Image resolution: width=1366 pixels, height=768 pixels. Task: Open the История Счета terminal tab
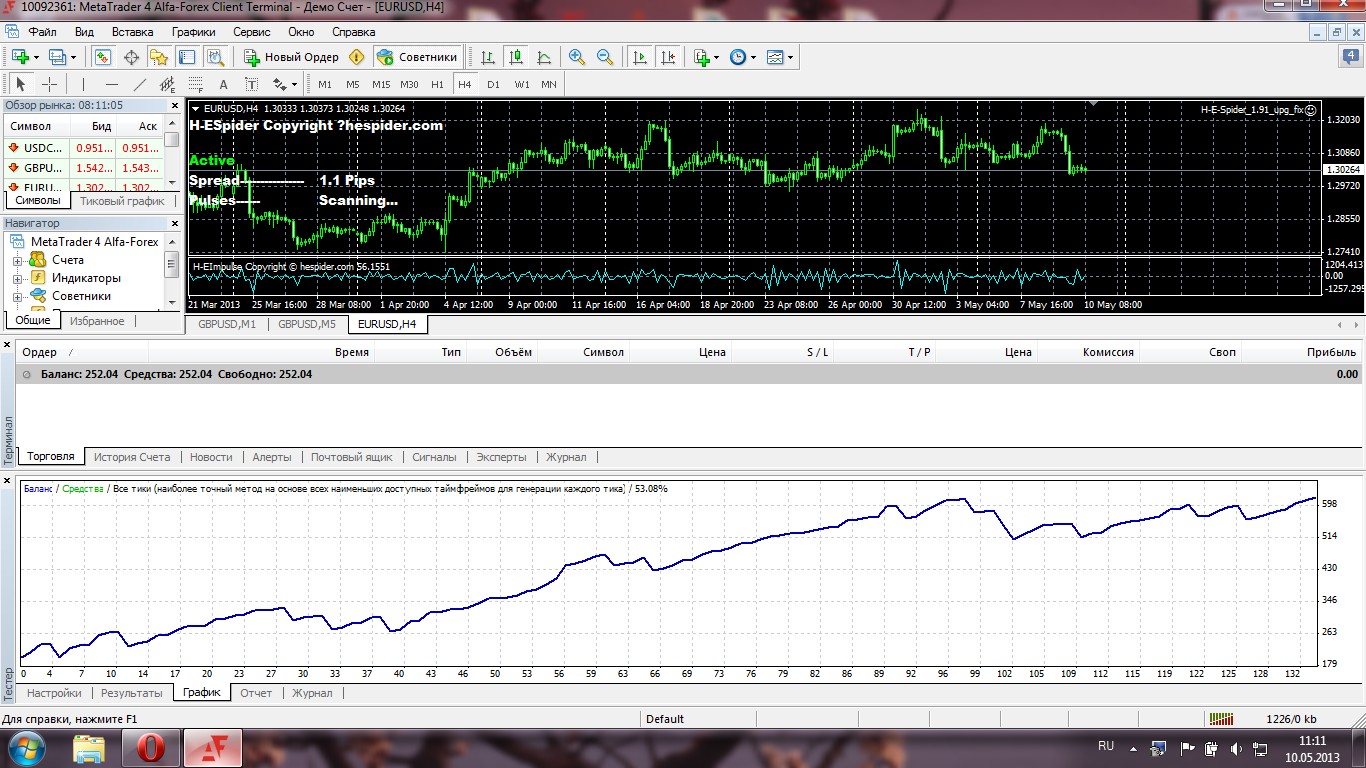pos(132,457)
